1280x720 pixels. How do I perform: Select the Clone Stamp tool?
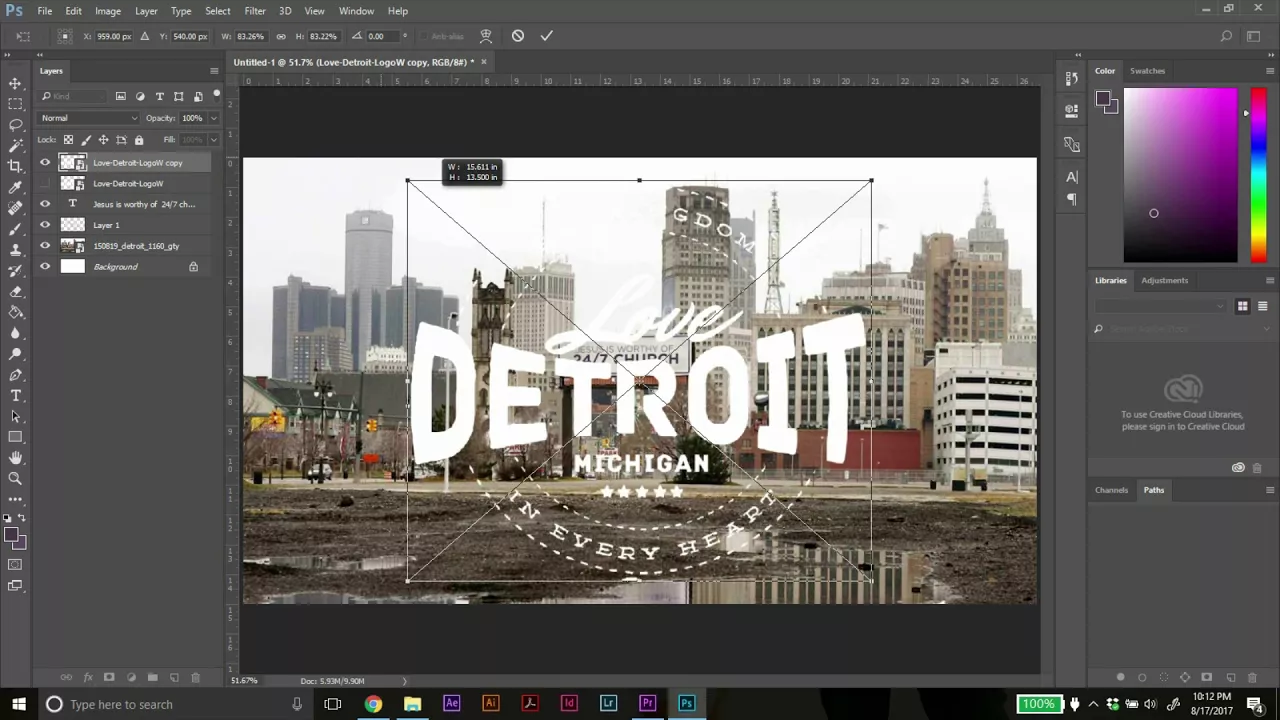point(15,250)
